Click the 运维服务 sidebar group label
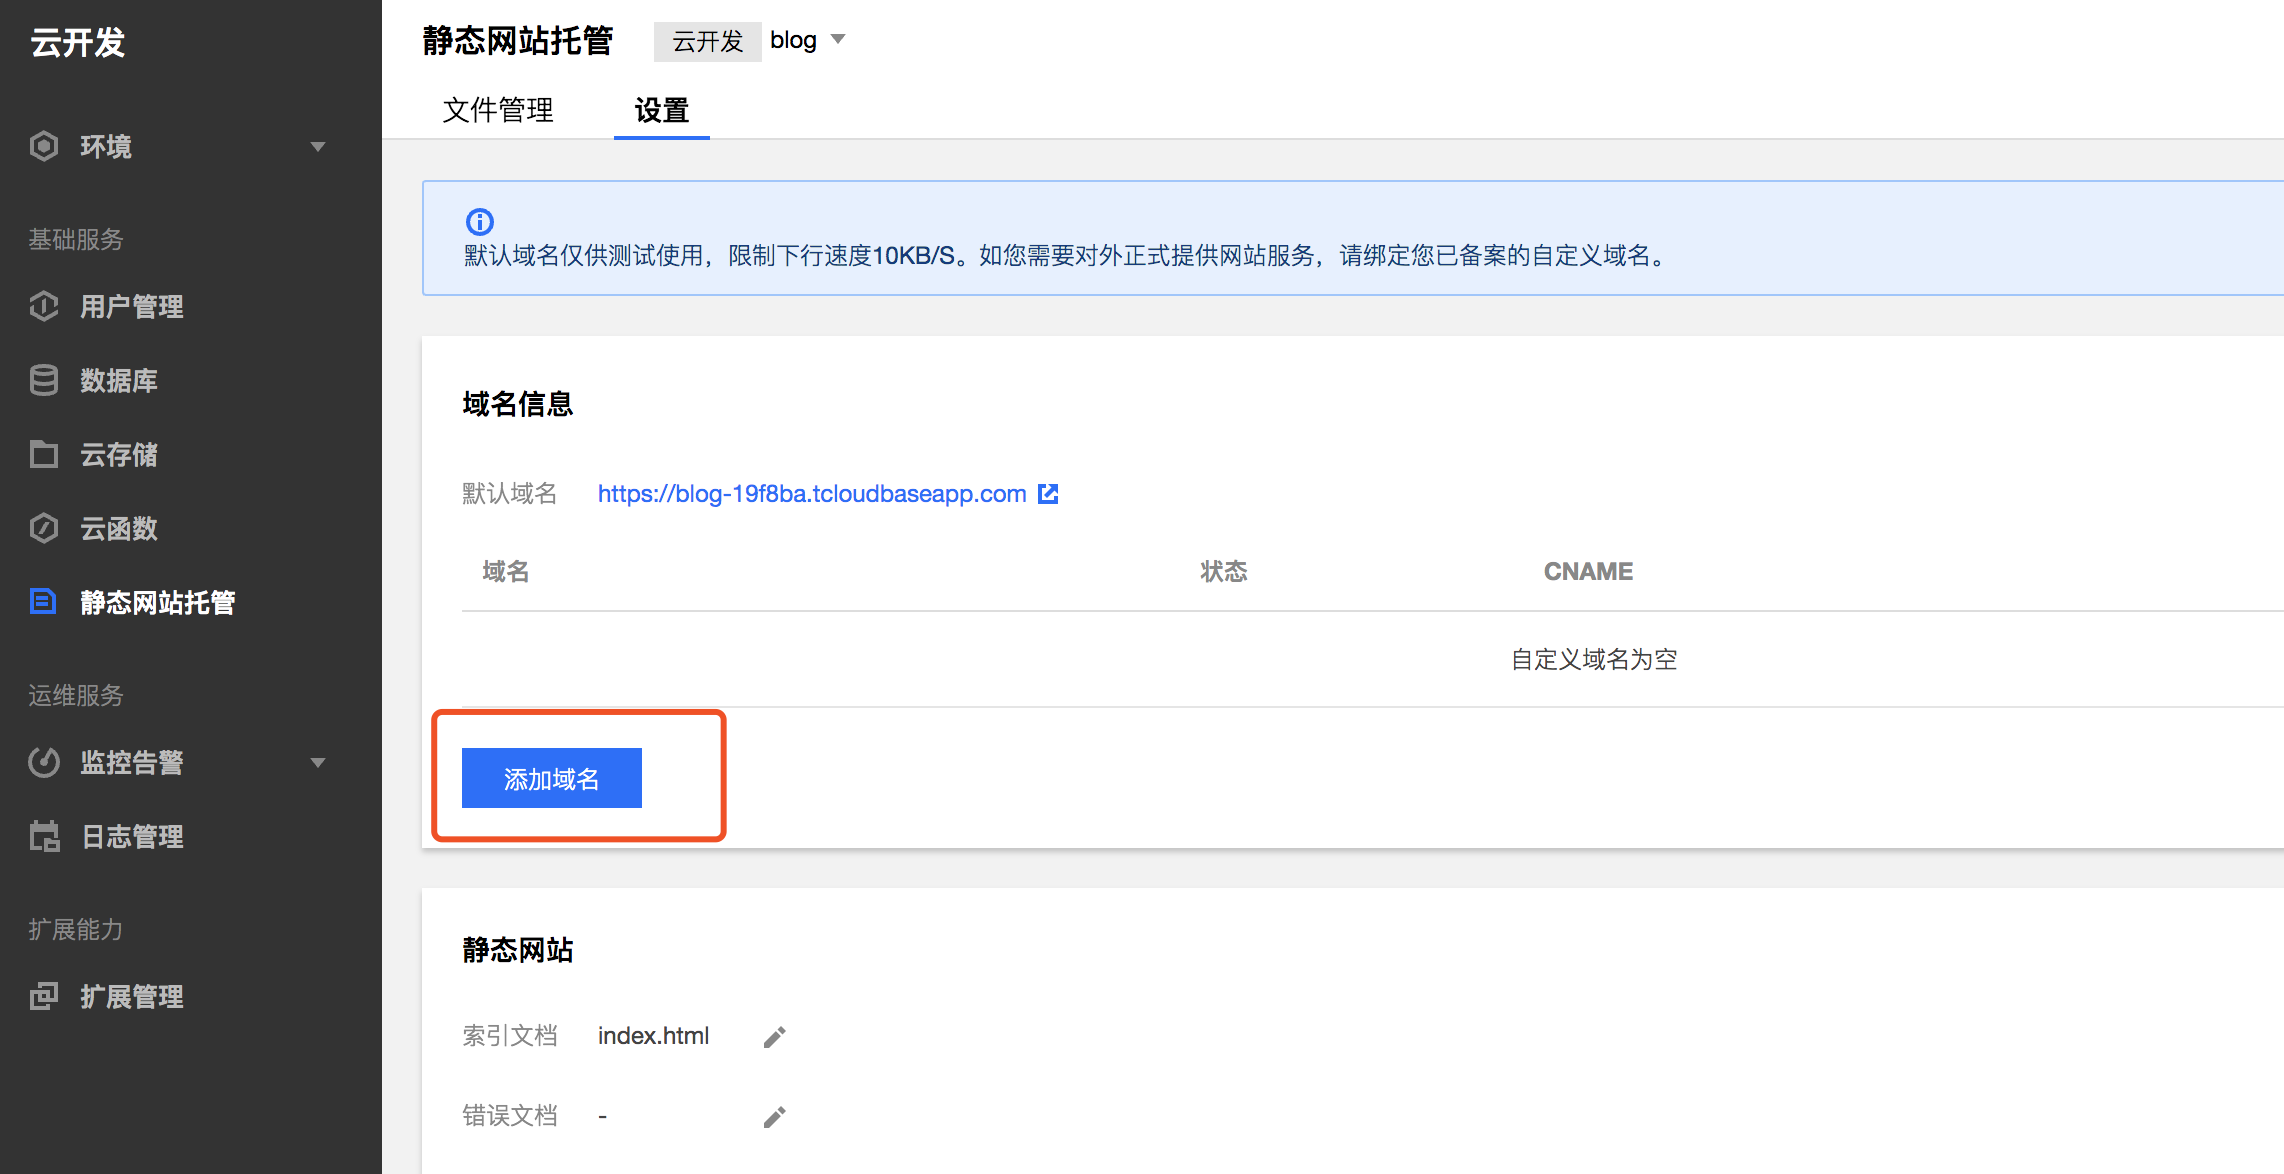Viewport: 2284px width, 1174px height. pos(76,695)
